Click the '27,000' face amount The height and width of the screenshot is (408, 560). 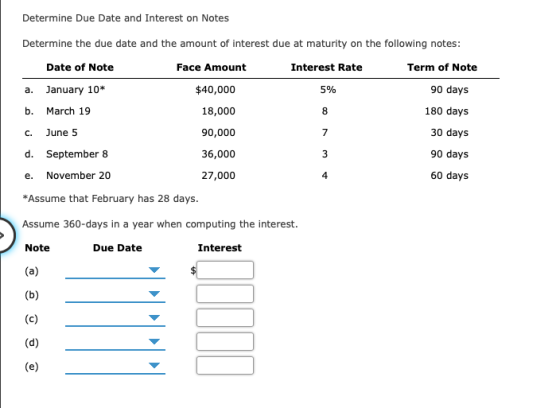[x=219, y=175]
